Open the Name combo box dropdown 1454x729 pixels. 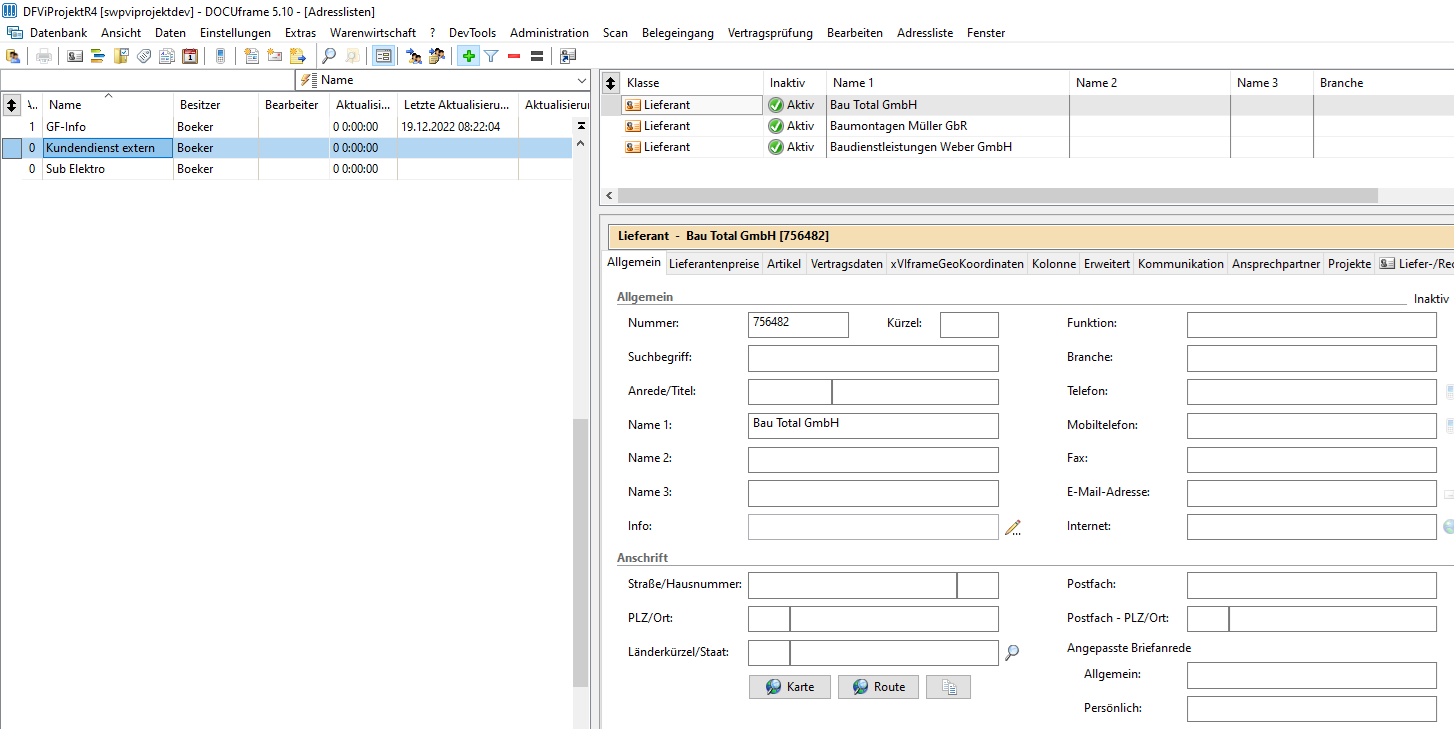582,80
